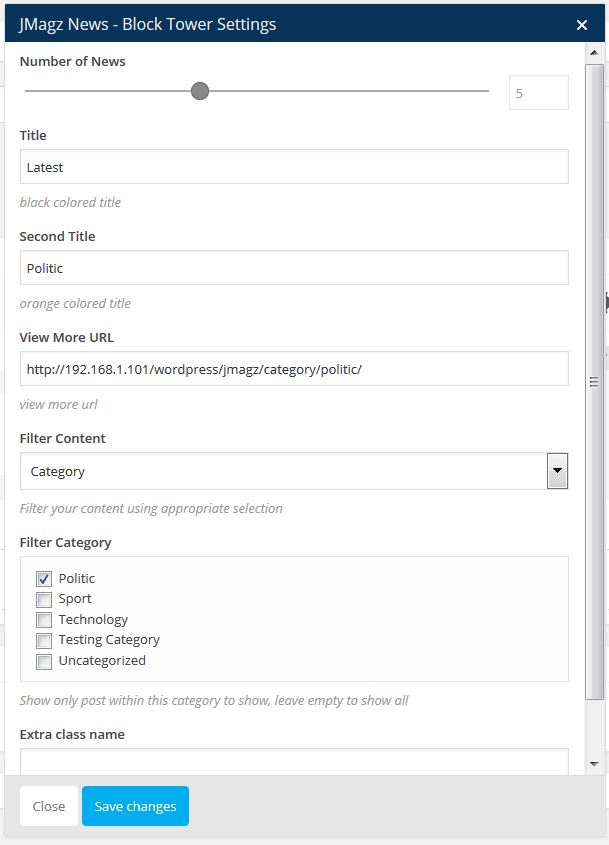Screen dimensions: 609x845
Task: Close the Block Tower Settings dialog
Action: coord(582,25)
